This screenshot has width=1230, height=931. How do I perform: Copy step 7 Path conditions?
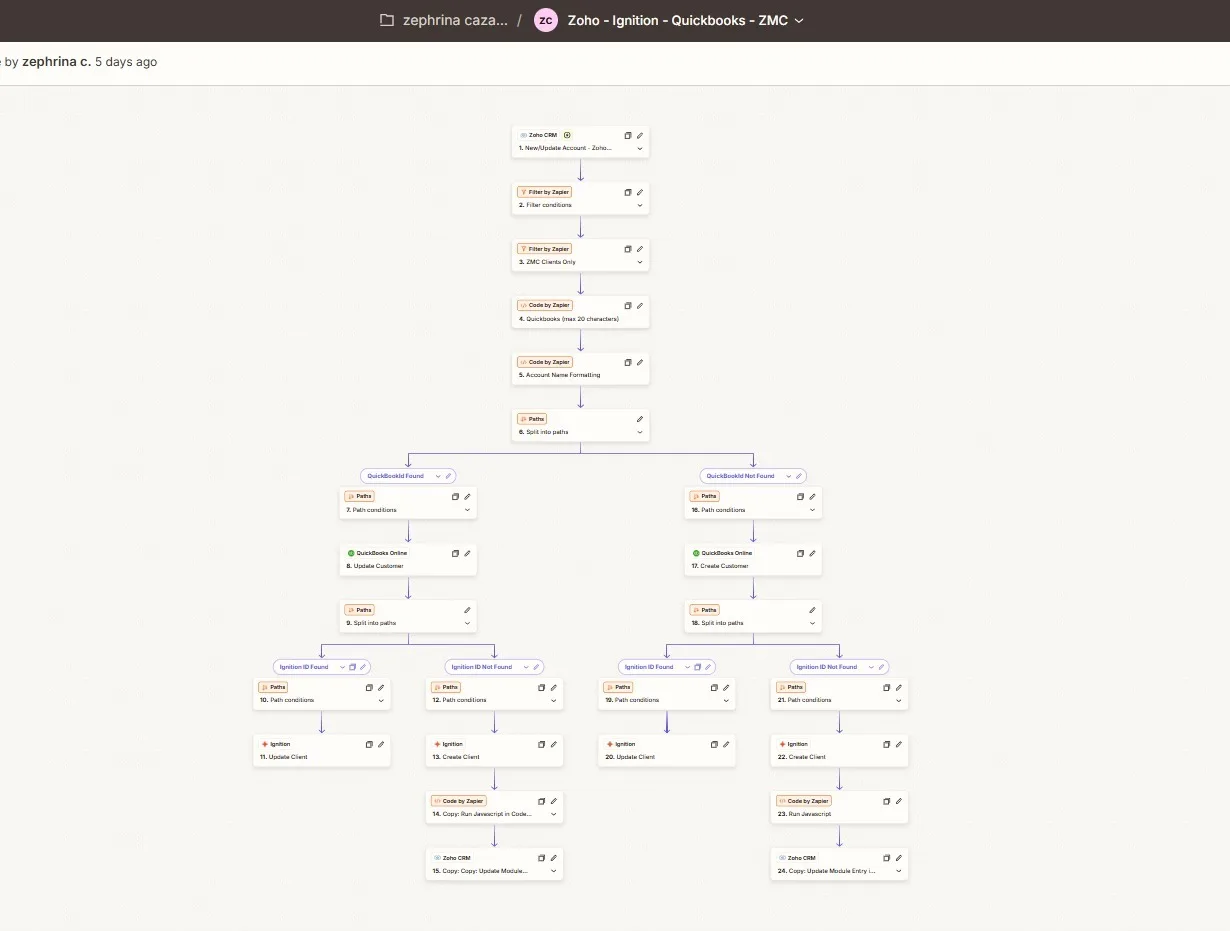pos(455,496)
